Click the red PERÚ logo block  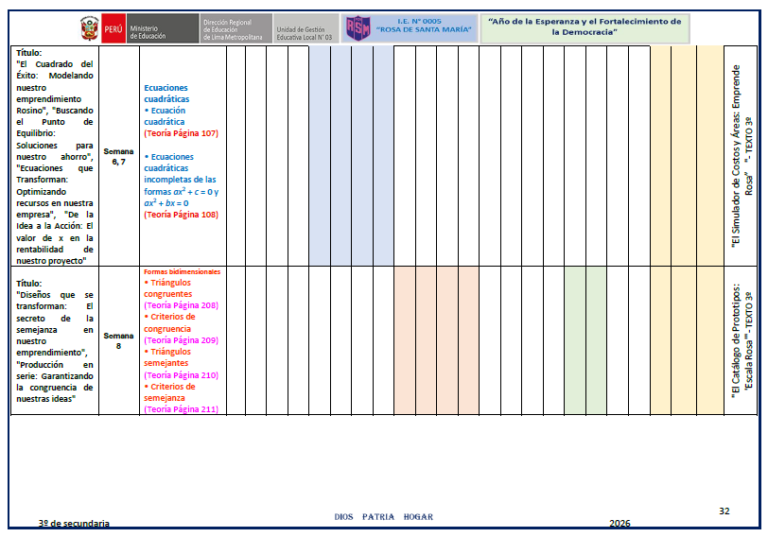[114, 28]
